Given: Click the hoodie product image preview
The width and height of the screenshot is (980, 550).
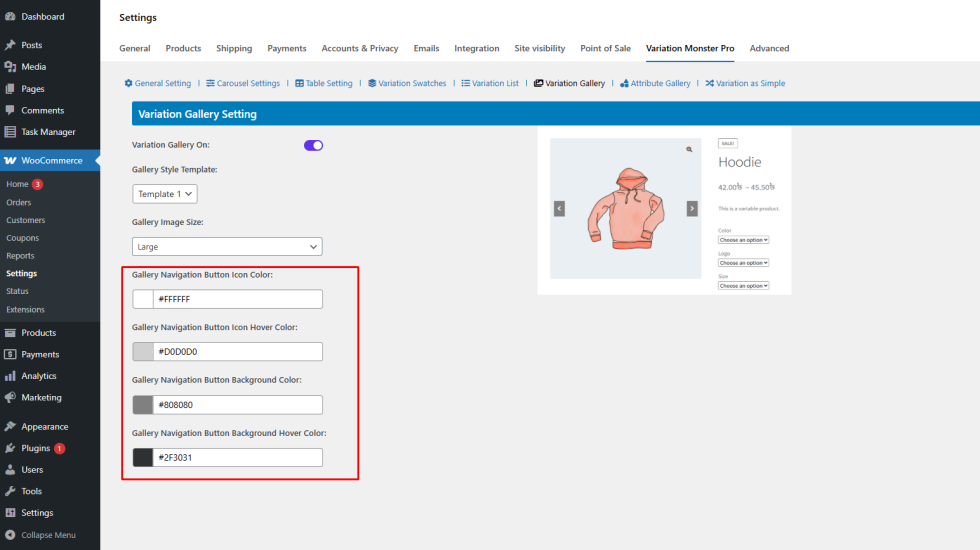Looking at the screenshot, I should [626, 209].
